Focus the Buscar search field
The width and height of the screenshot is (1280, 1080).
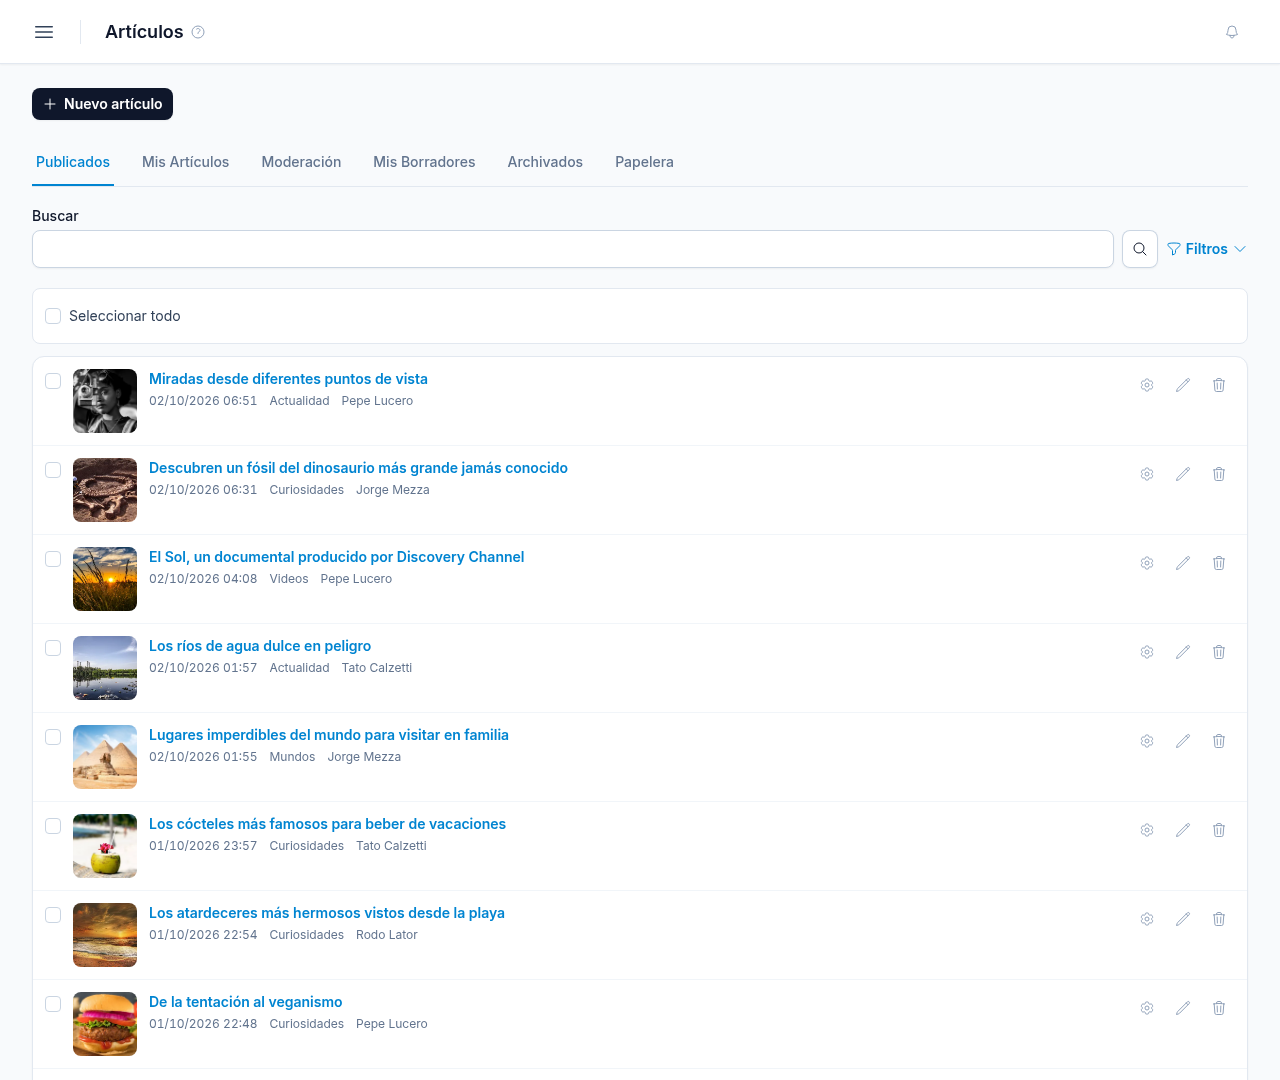[573, 249]
